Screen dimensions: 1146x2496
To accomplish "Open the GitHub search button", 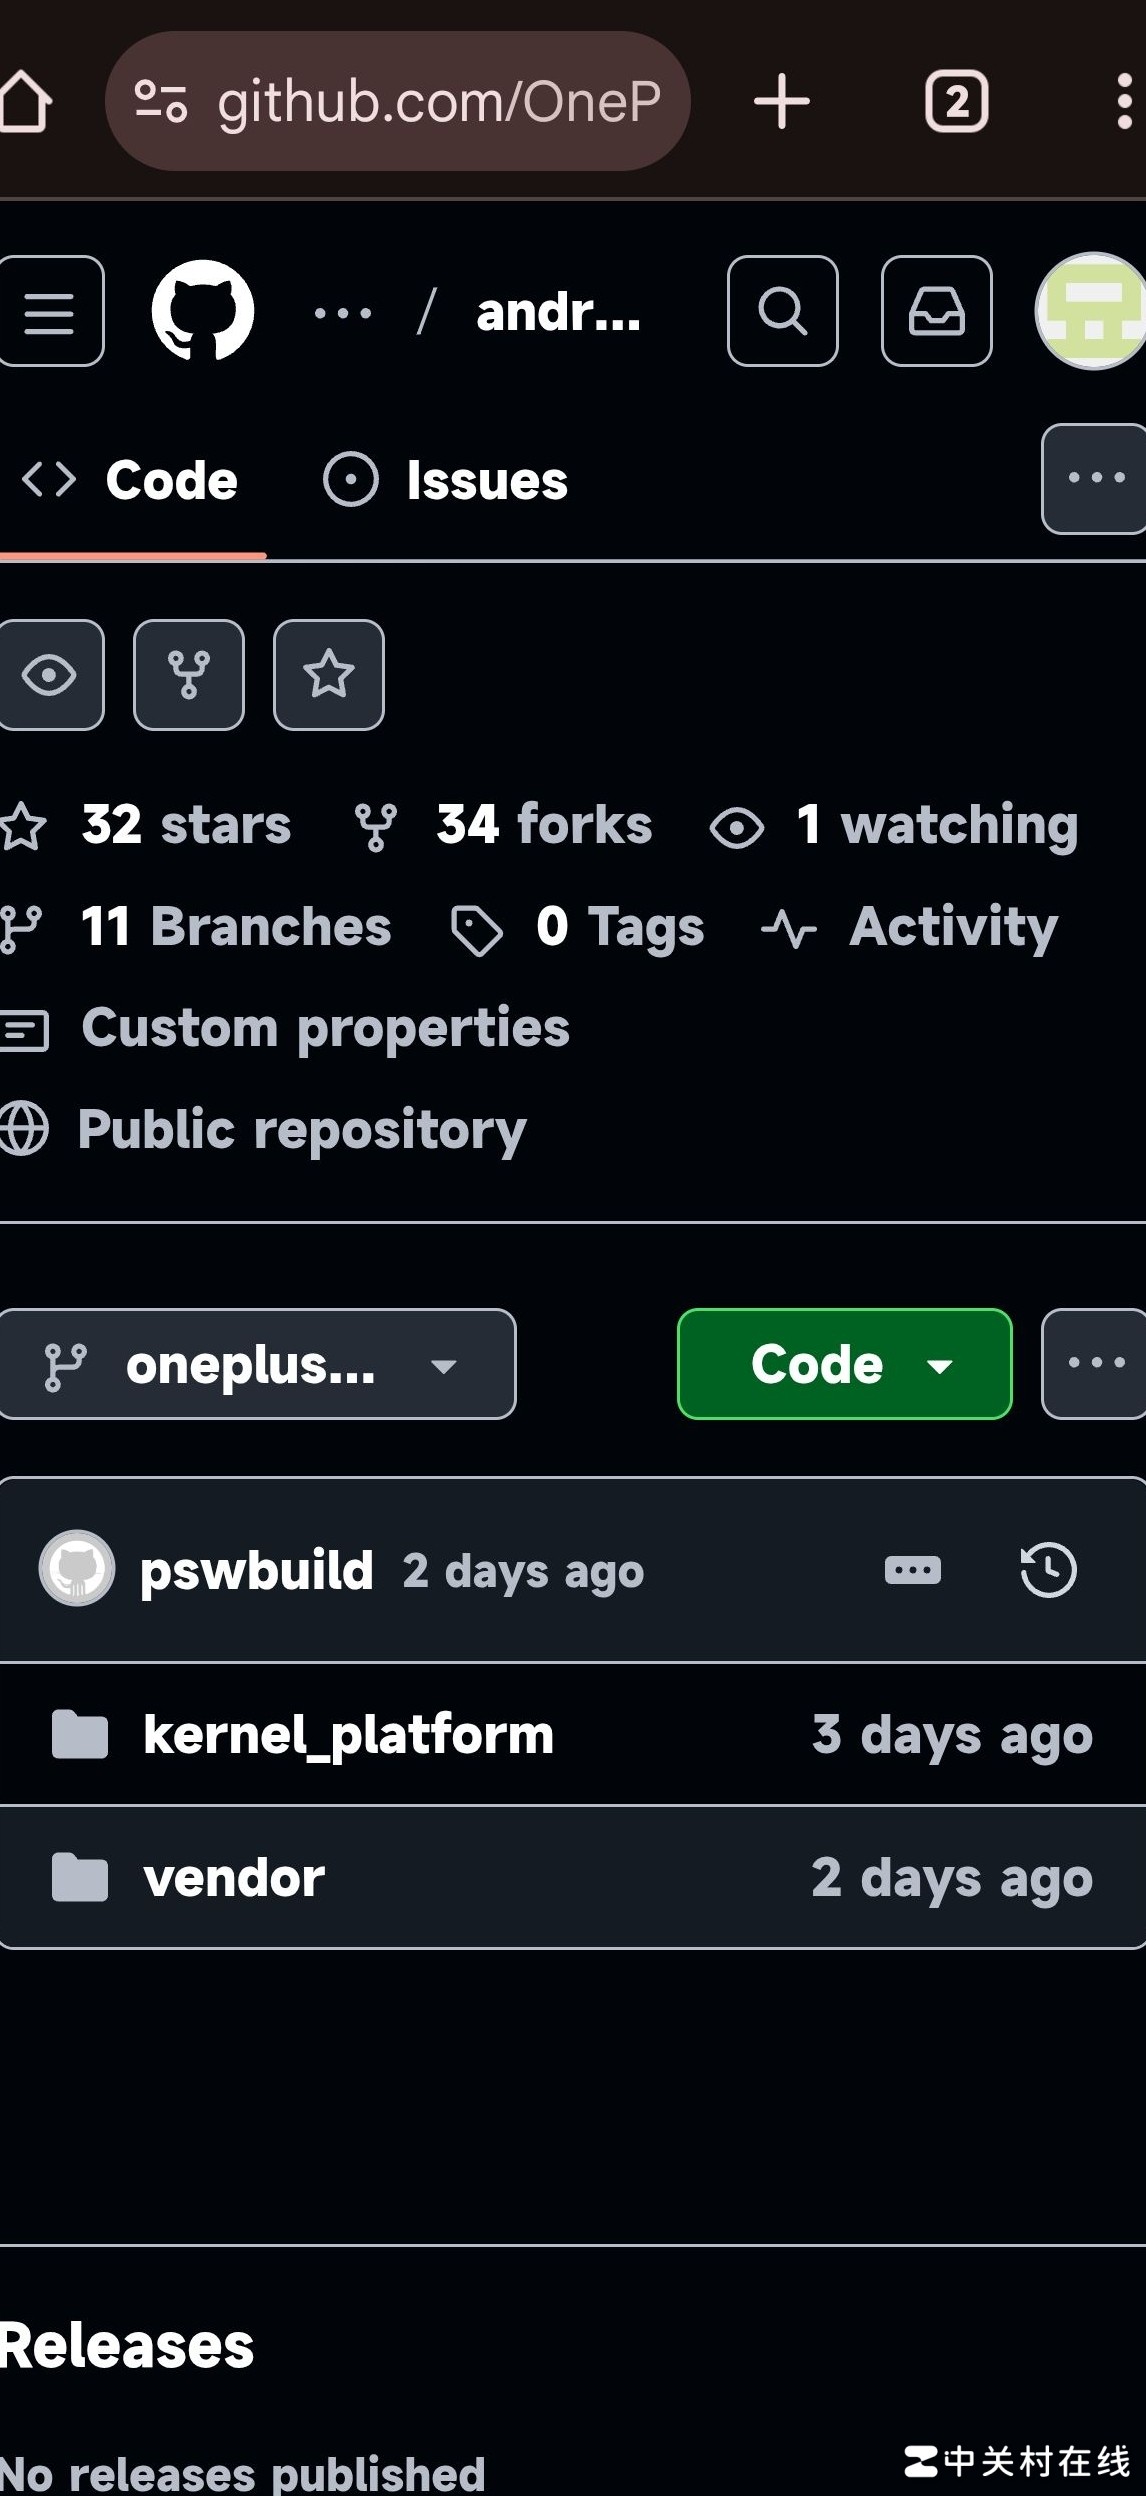I will coord(782,311).
